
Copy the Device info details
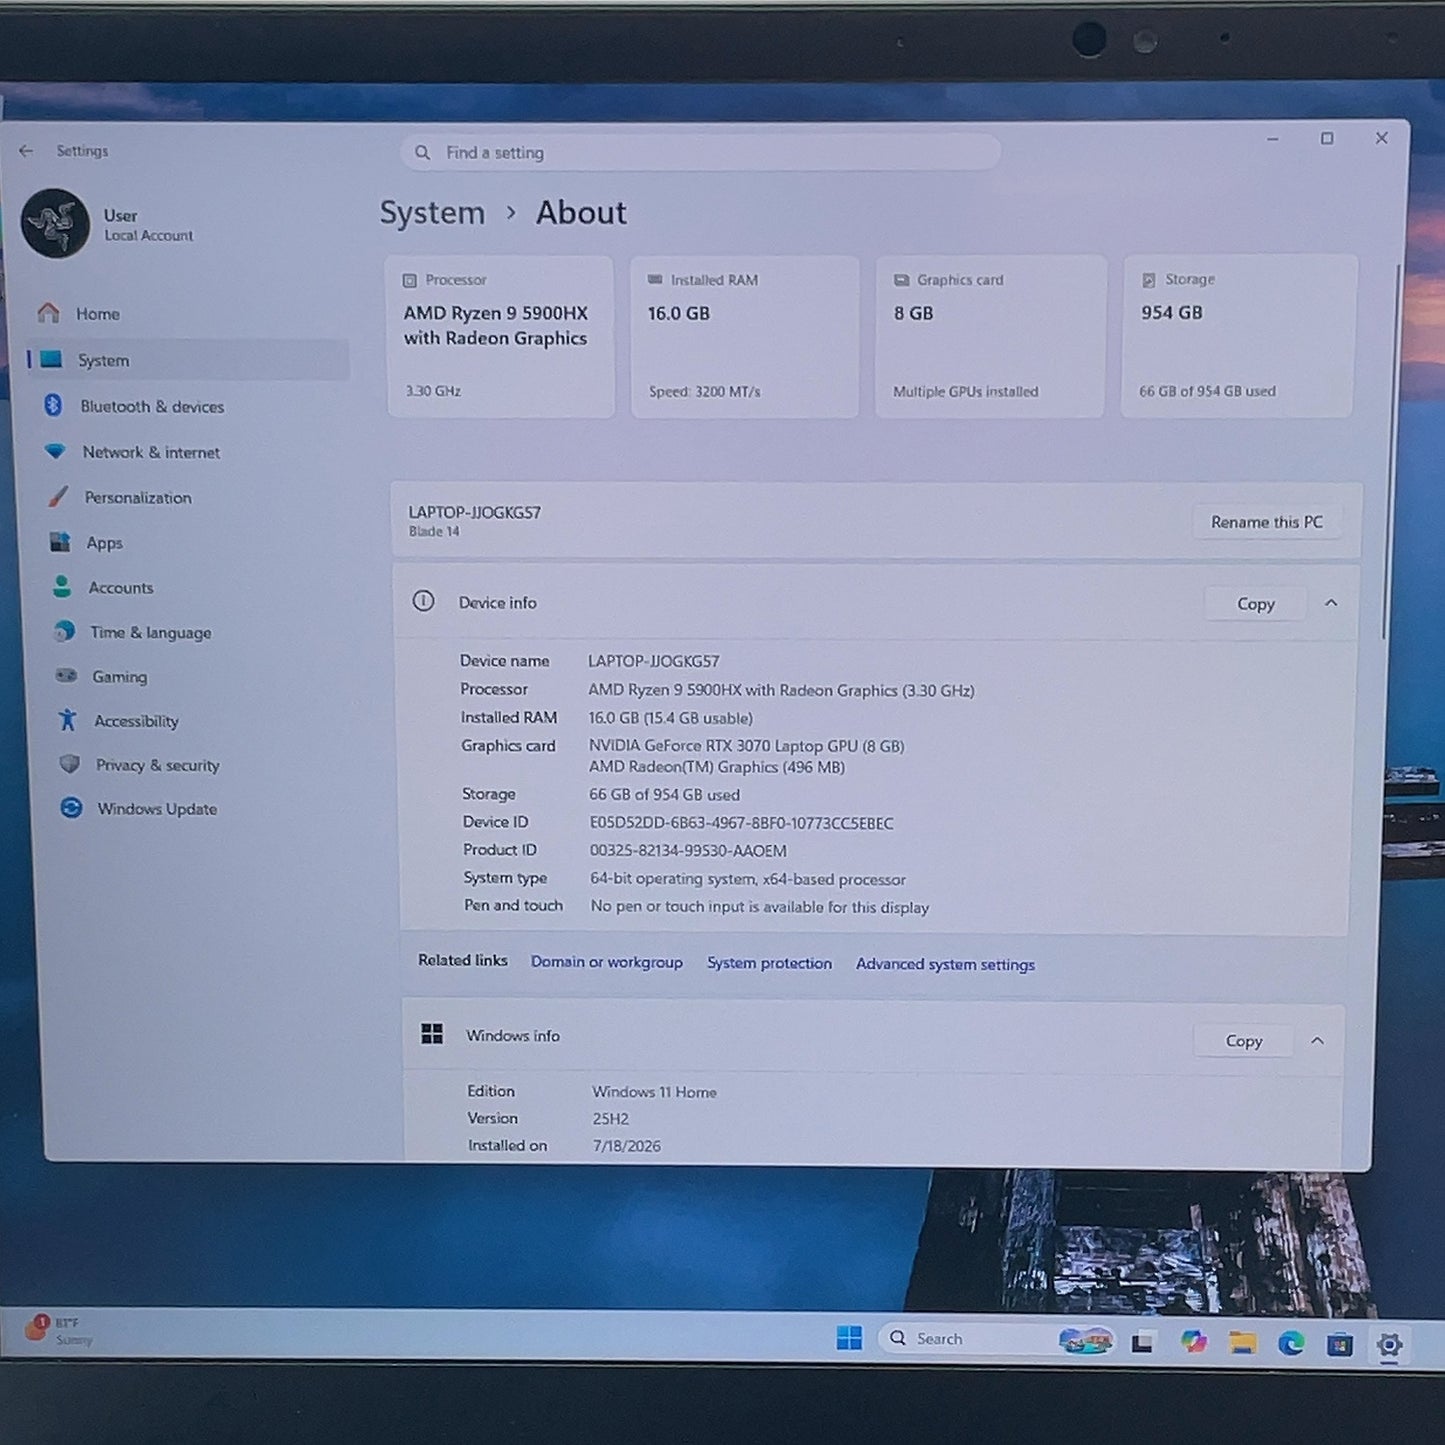click(x=1256, y=604)
